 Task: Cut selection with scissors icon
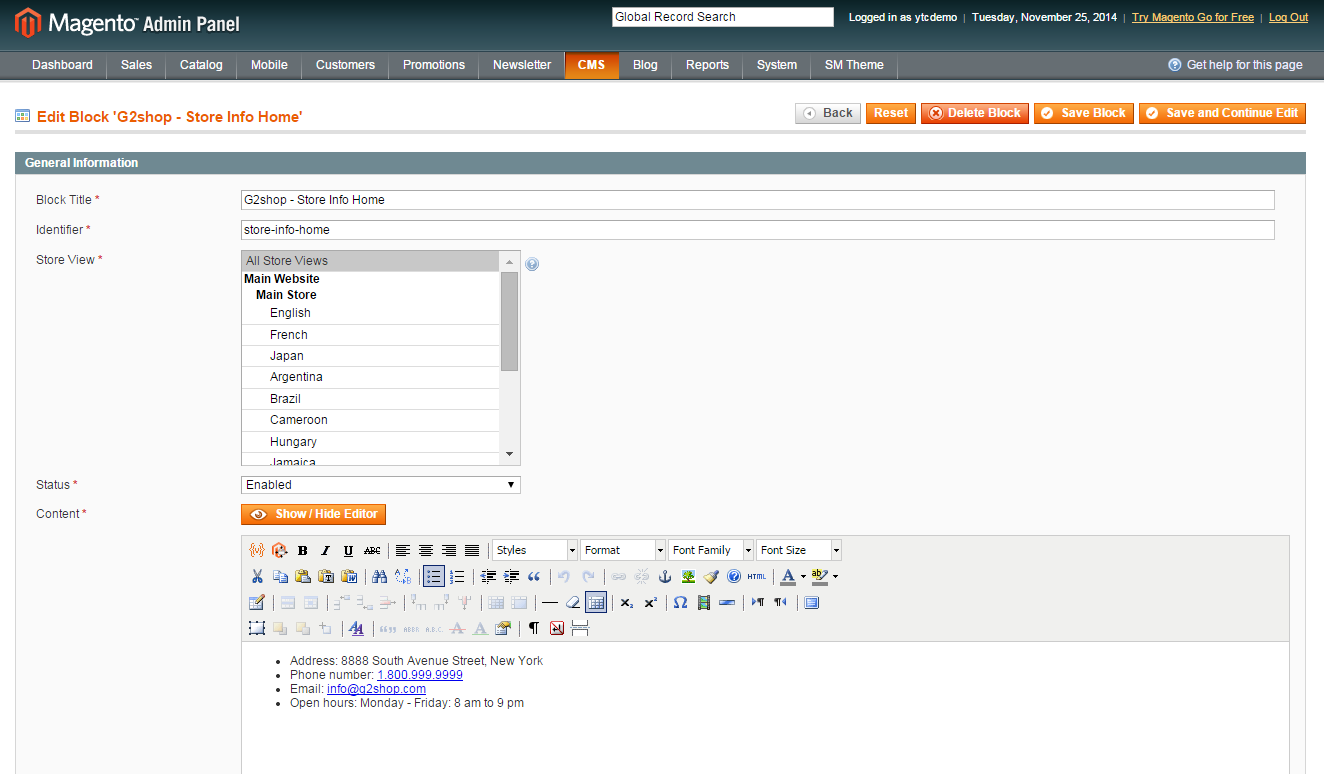pyautogui.click(x=257, y=576)
